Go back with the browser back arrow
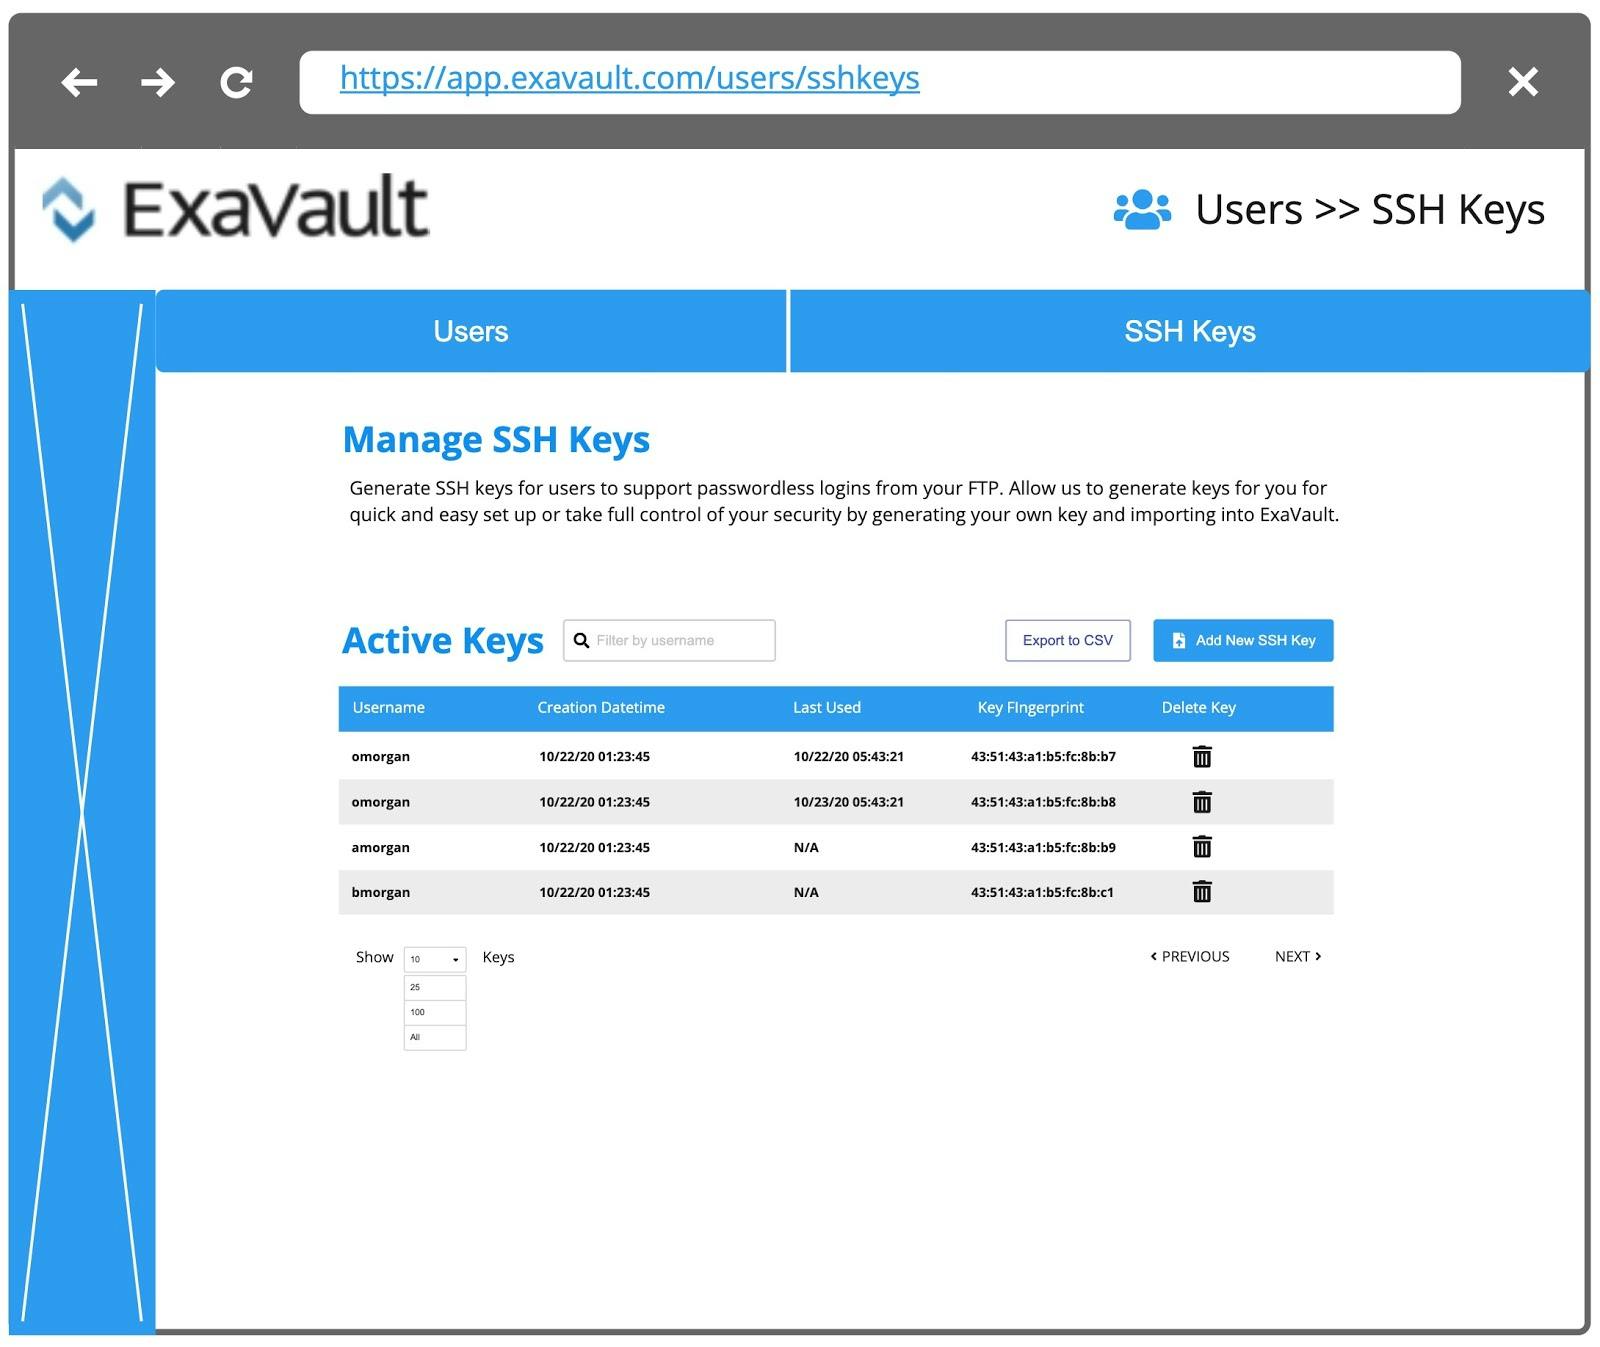 79,82
